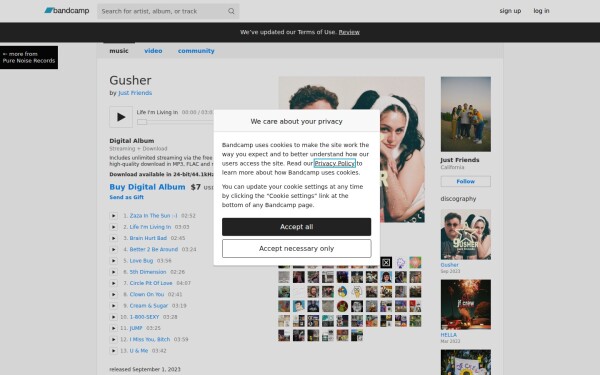The height and width of the screenshot is (375, 600).
Task: Click Send as Gift link
Action: click(x=127, y=197)
